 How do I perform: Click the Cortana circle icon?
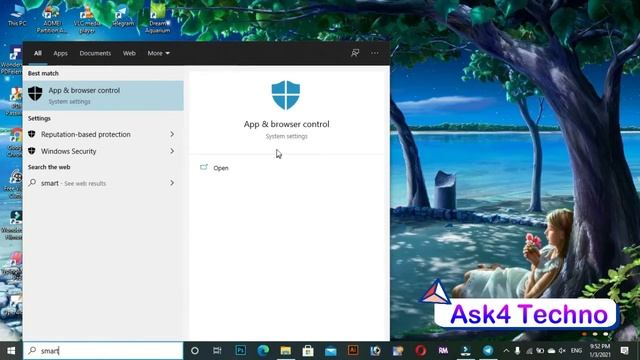coord(195,351)
